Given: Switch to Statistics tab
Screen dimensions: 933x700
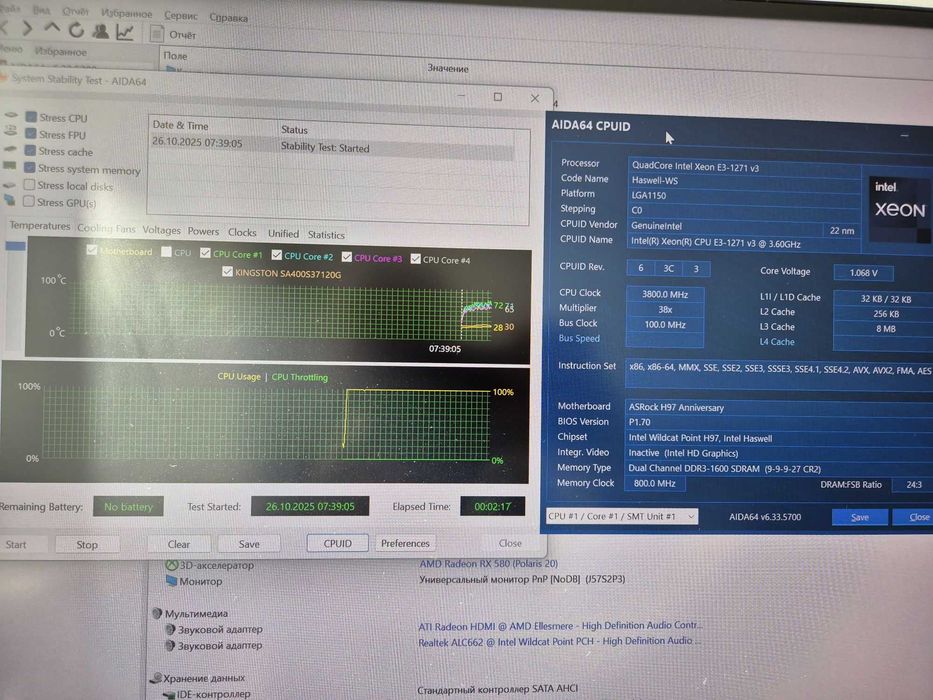Looking at the screenshot, I should coord(326,235).
